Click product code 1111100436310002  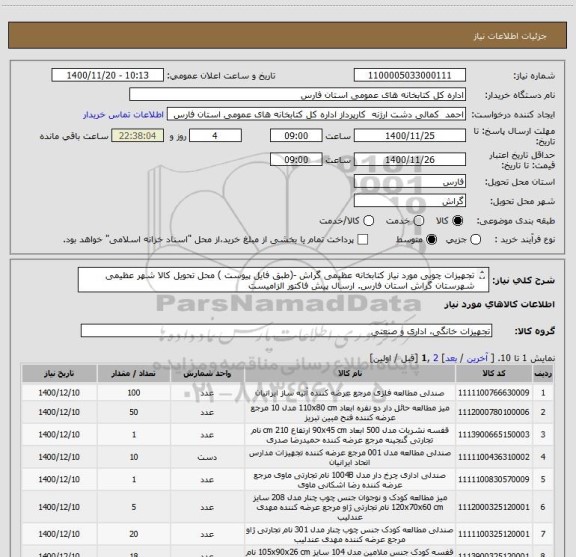click(x=494, y=457)
